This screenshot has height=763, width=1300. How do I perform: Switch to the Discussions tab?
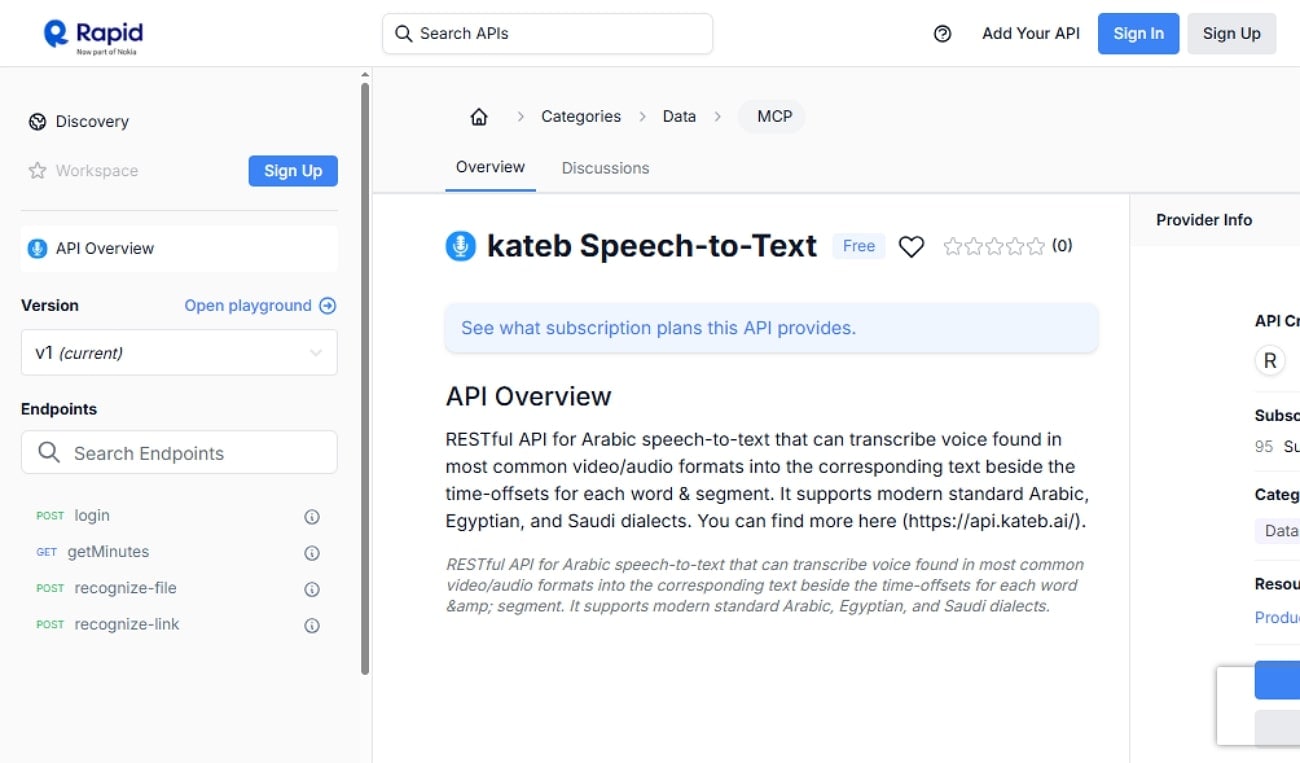pyautogui.click(x=605, y=168)
